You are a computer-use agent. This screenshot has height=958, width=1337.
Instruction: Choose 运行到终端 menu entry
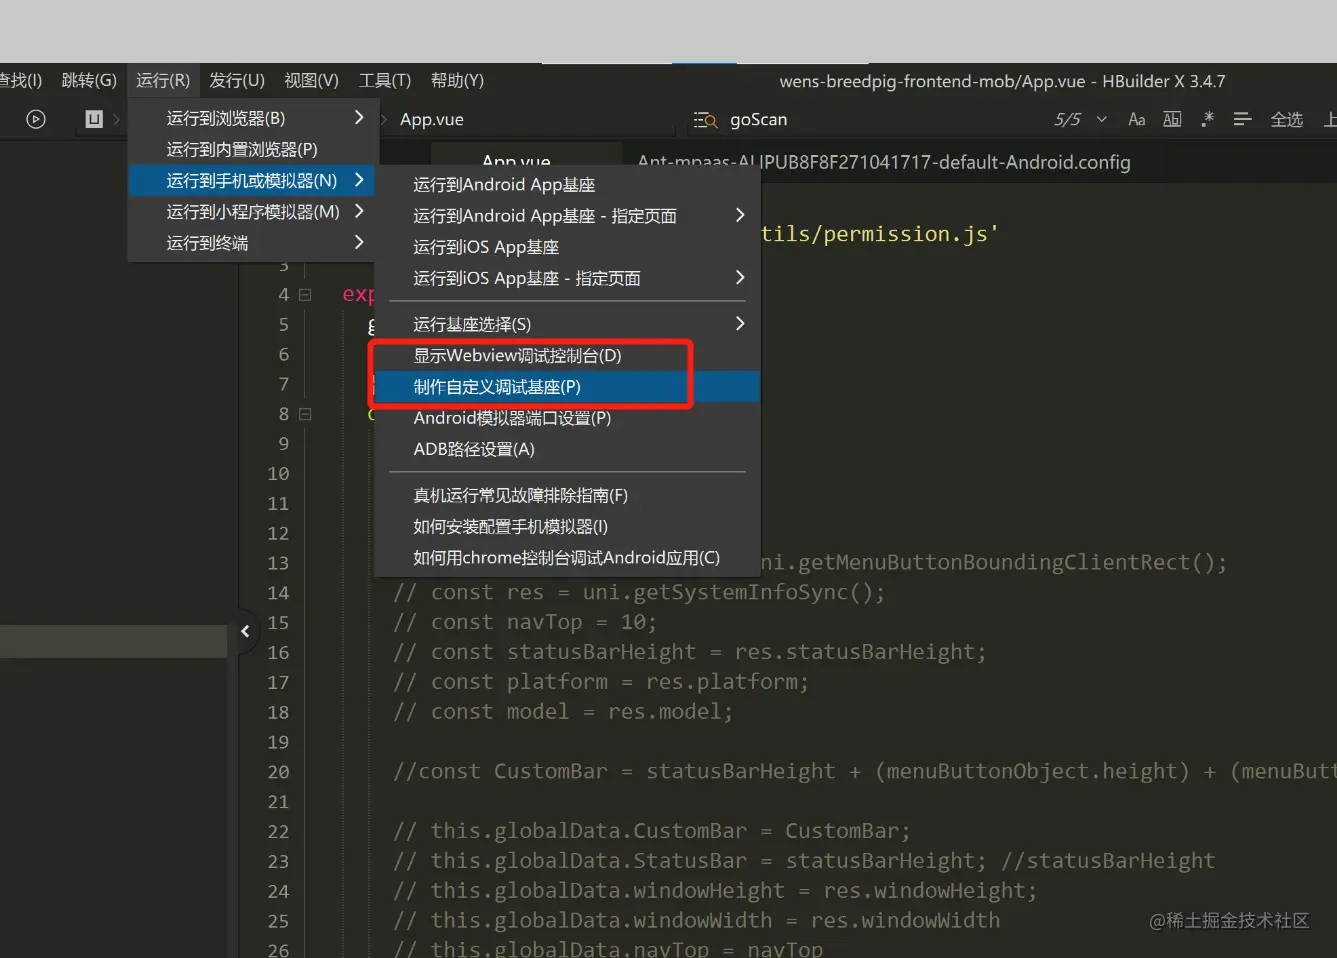click(x=253, y=243)
